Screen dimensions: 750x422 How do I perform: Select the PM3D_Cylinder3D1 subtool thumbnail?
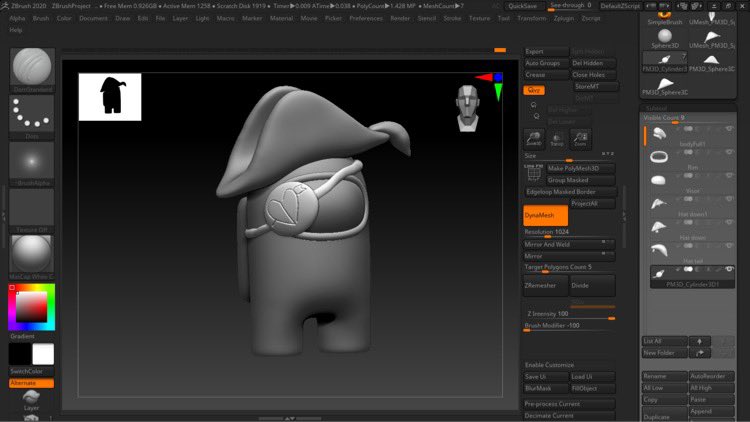point(659,273)
